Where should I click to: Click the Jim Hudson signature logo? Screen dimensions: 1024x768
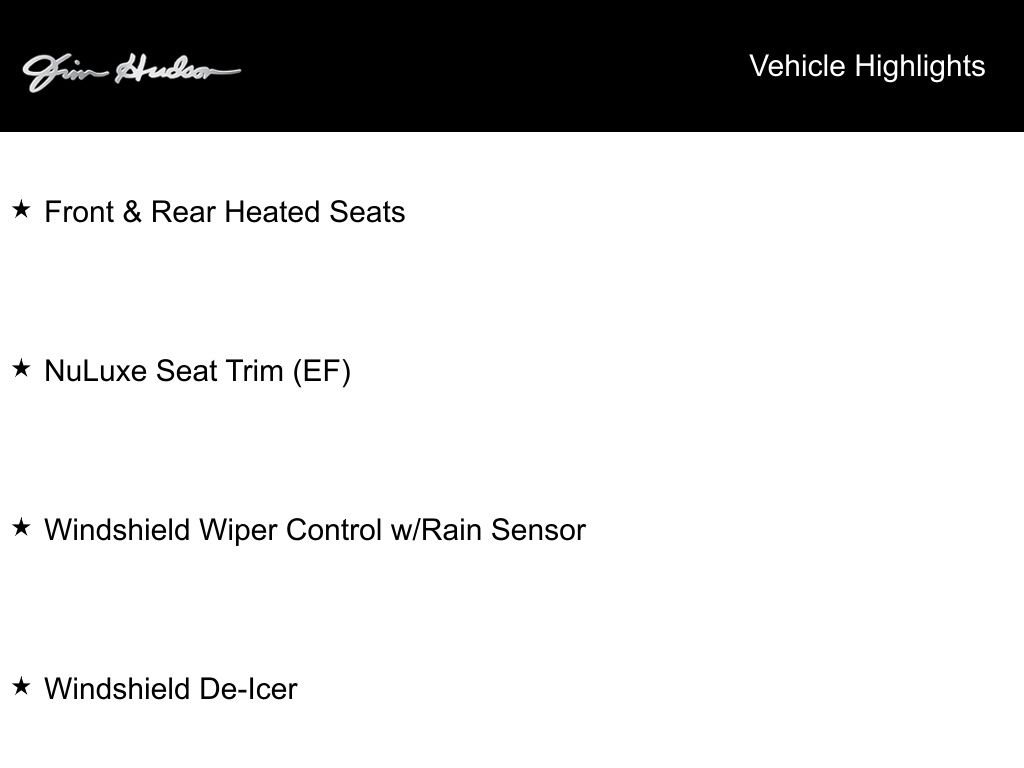[x=131, y=71]
